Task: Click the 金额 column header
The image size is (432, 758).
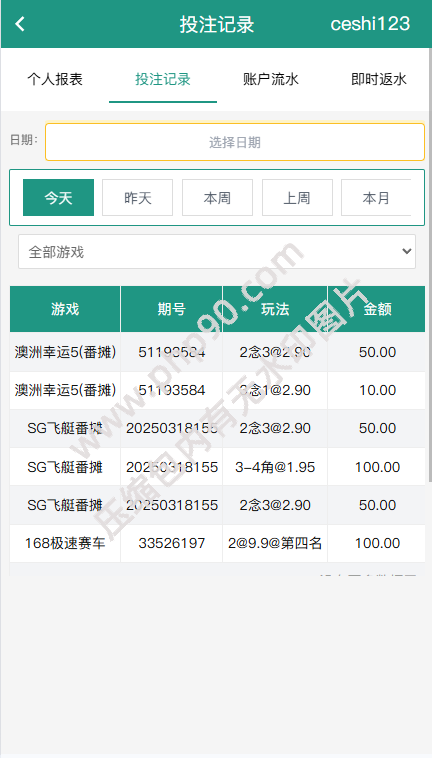Action: click(x=377, y=309)
